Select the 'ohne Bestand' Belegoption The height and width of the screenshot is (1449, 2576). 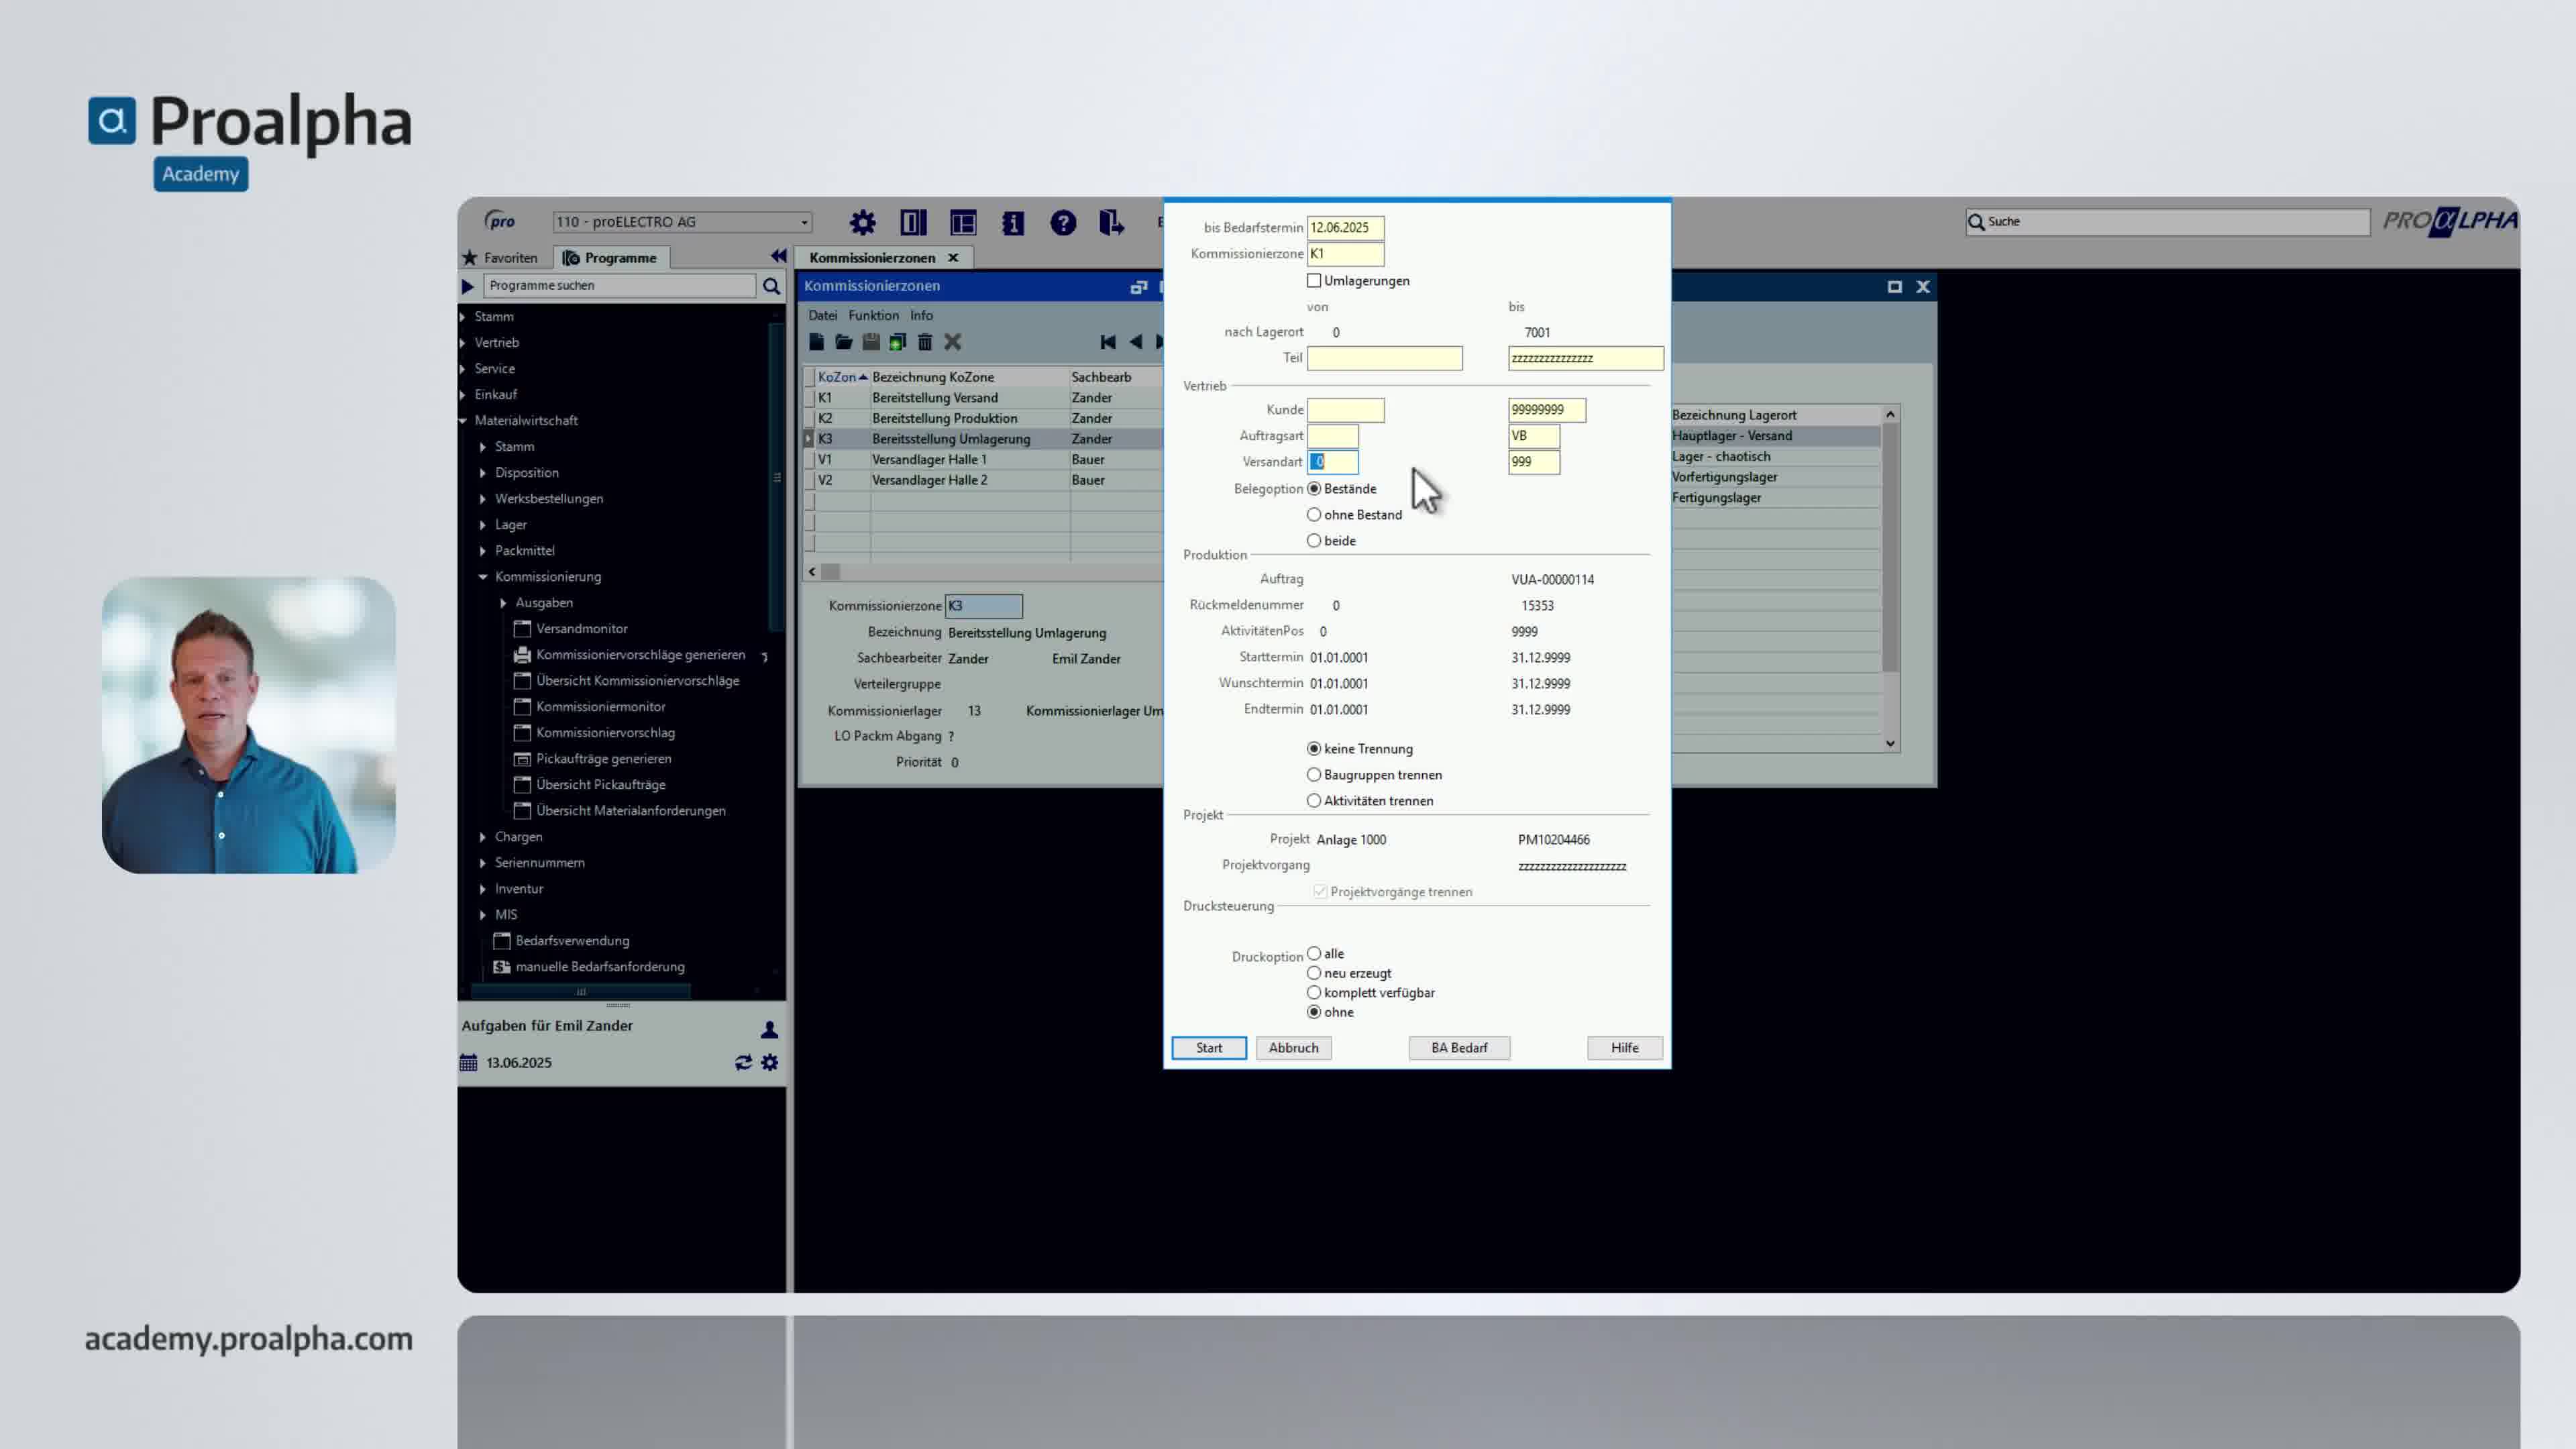coord(1314,515)
